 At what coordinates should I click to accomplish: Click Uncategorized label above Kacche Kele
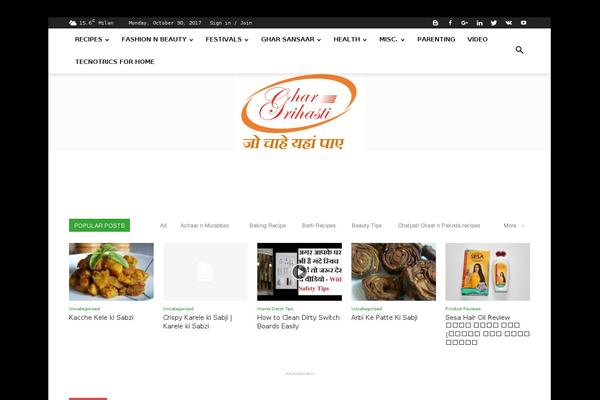click(x=84, y=309)
